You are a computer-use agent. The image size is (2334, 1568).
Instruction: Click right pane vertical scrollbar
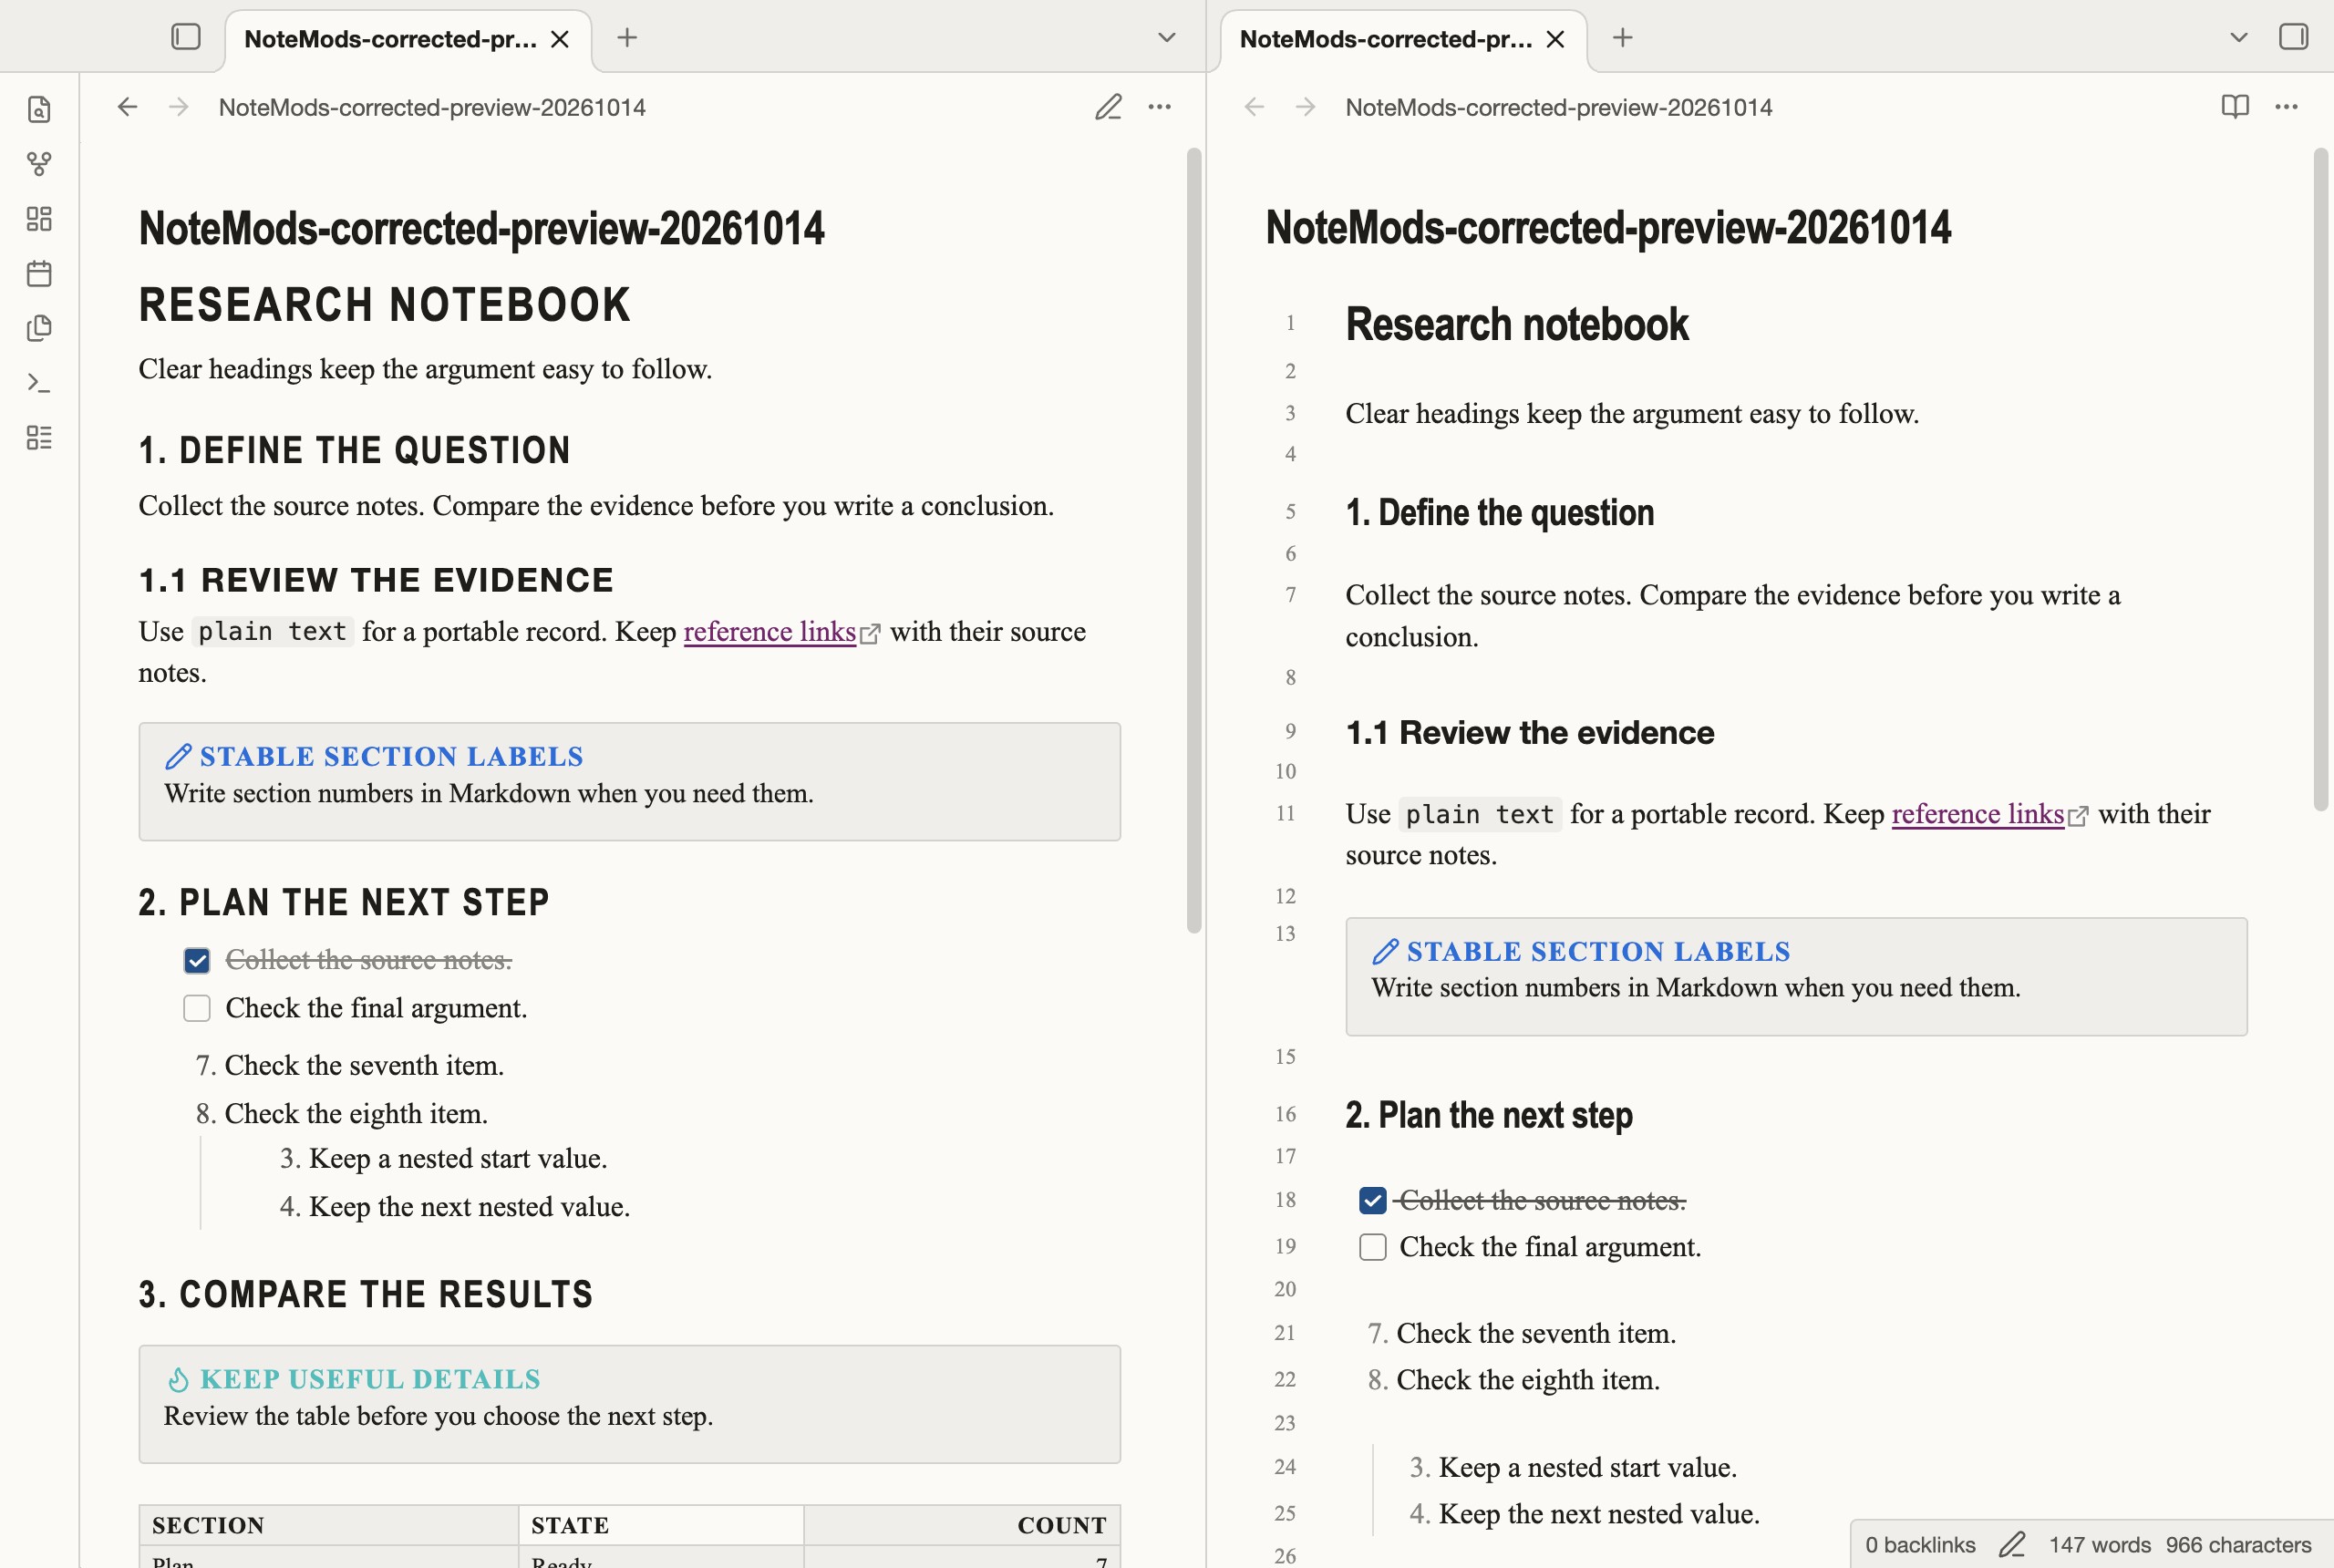(x=2320, y=480)
